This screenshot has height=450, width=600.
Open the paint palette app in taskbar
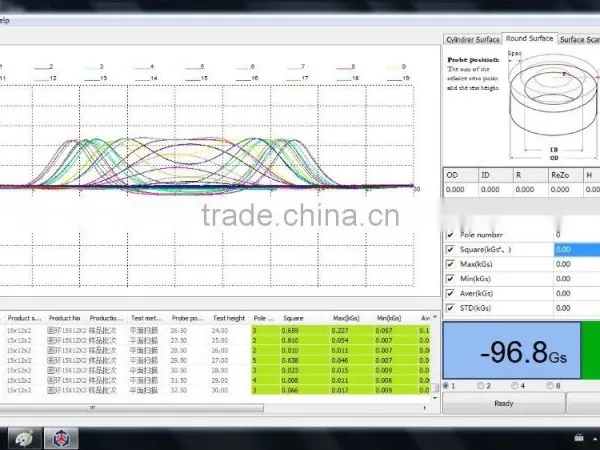[25, 439]
